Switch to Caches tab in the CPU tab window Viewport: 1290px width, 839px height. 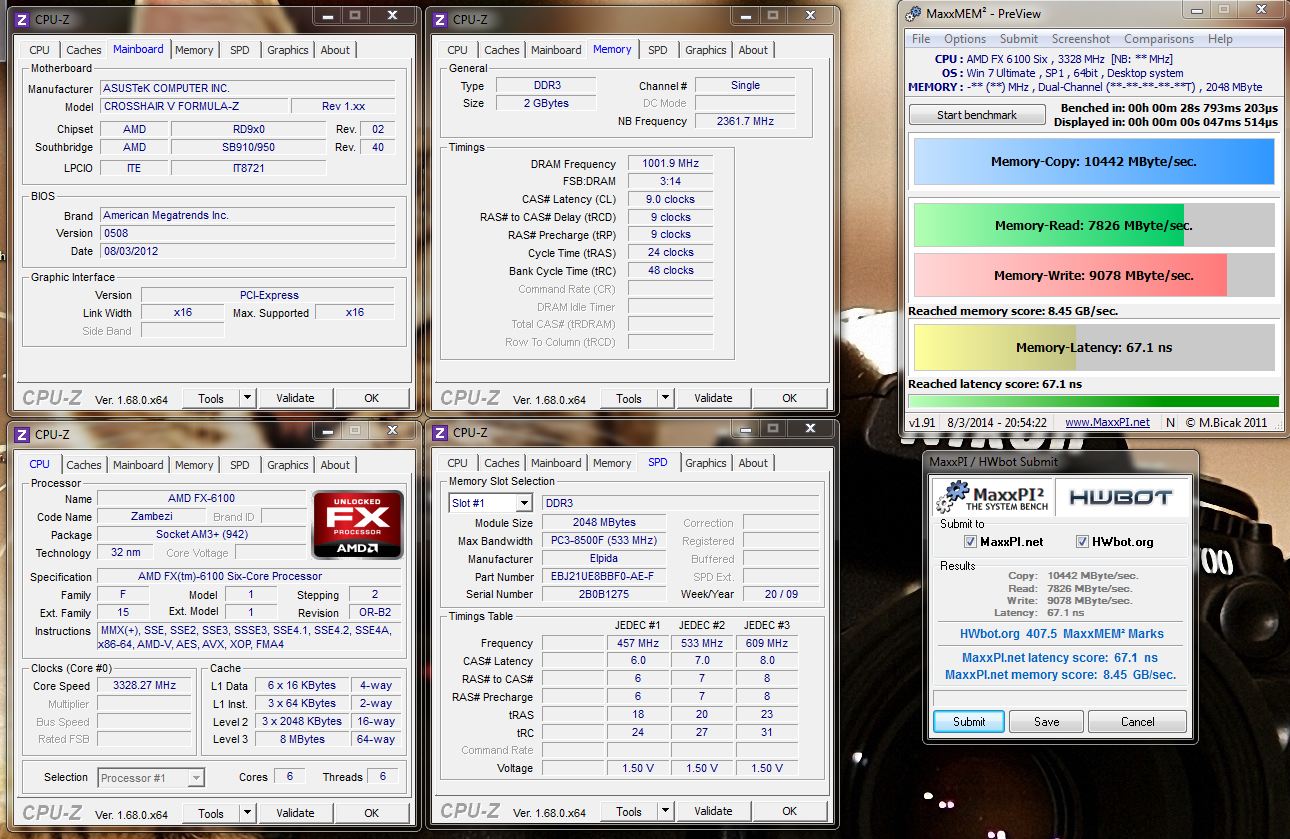point(84,465)
